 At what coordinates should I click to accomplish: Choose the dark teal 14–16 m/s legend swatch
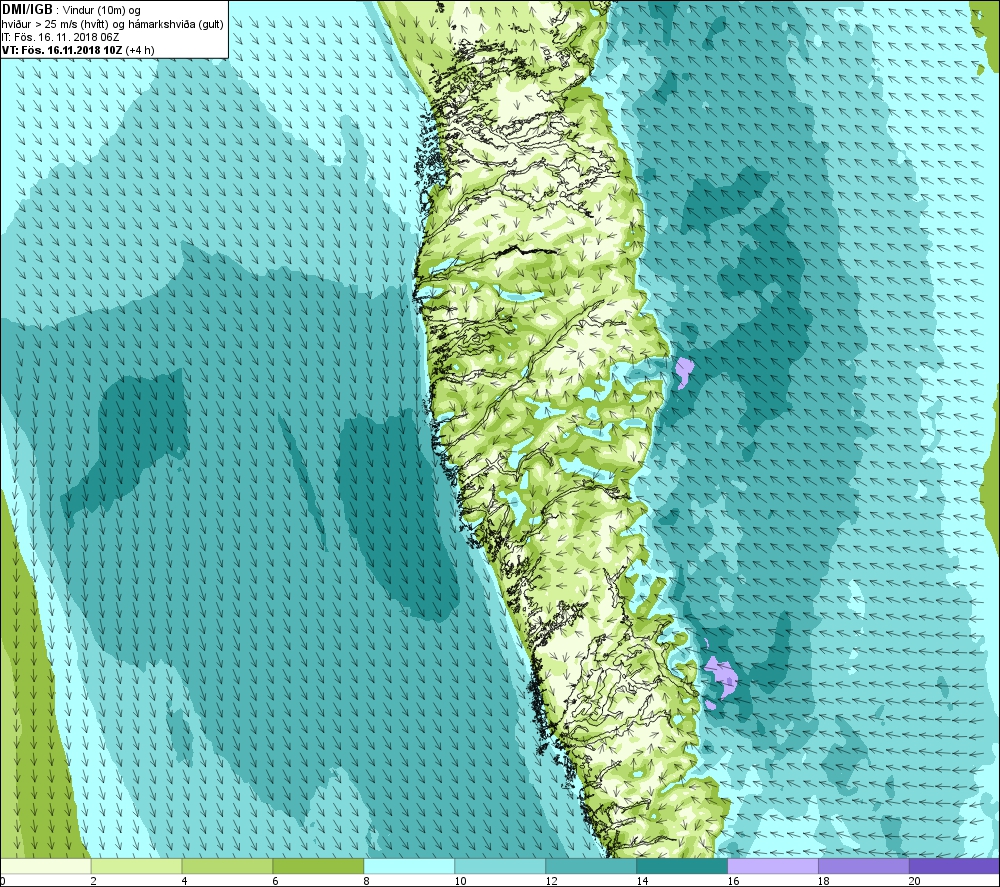tap(682, 866)
